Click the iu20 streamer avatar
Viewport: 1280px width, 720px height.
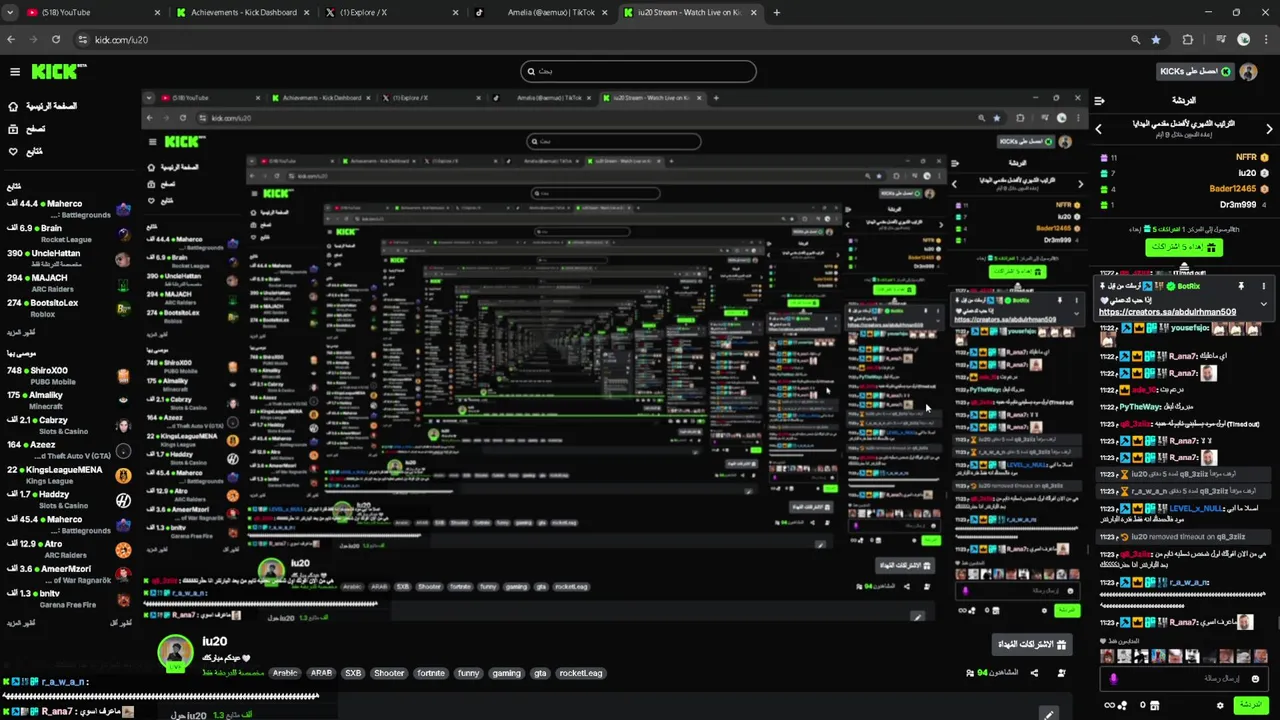pyautogui.click(x=175, y=652)
